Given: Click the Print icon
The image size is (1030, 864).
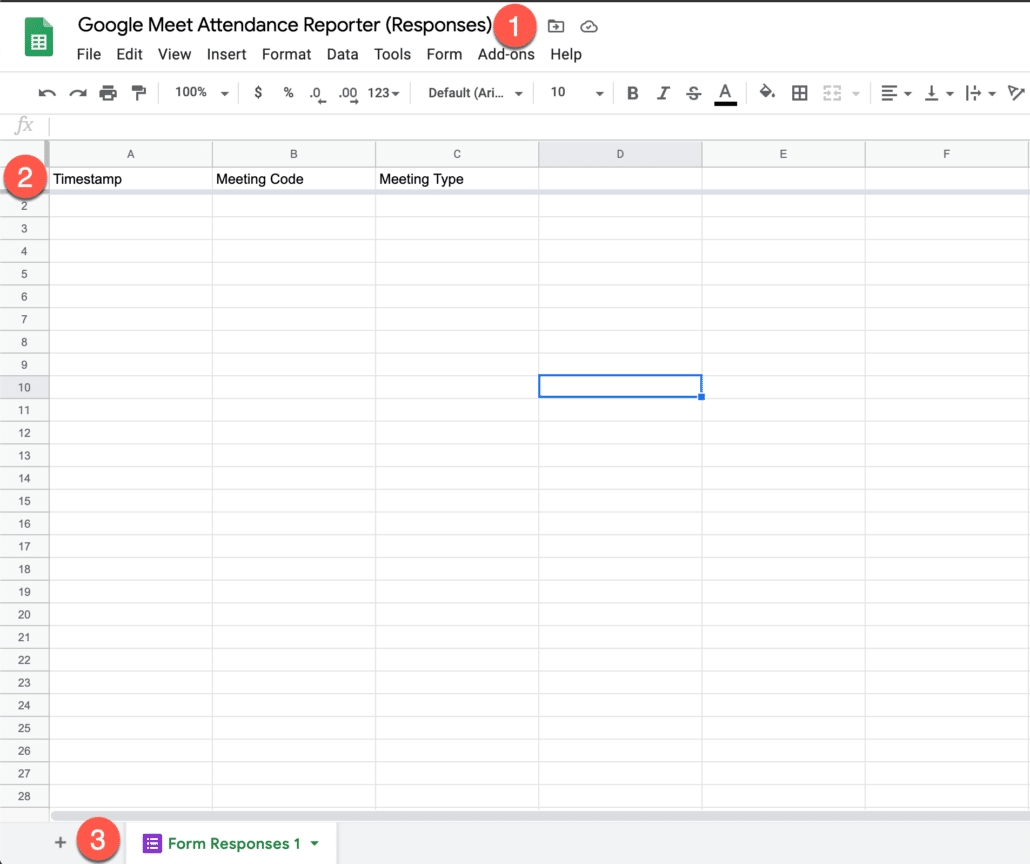Looking at the screenshot, I should click(x=108, y=93).
